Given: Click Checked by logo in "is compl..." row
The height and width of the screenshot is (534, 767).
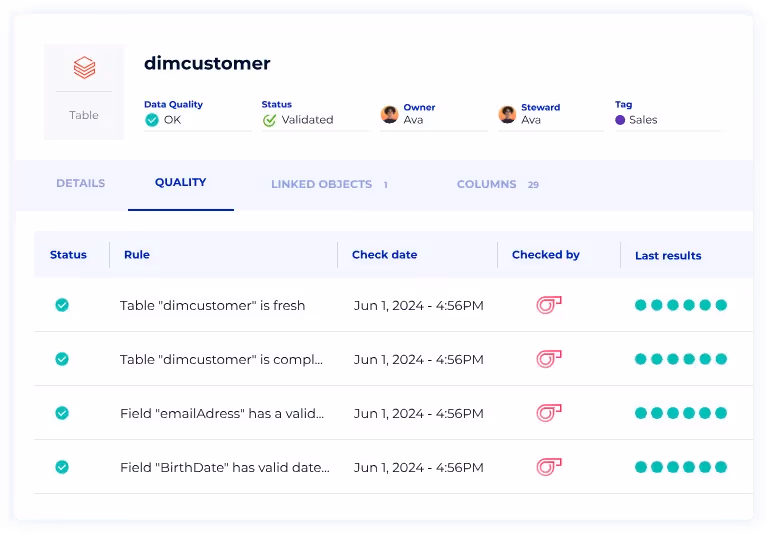Looking at the screenshot, I should (549, 359).
